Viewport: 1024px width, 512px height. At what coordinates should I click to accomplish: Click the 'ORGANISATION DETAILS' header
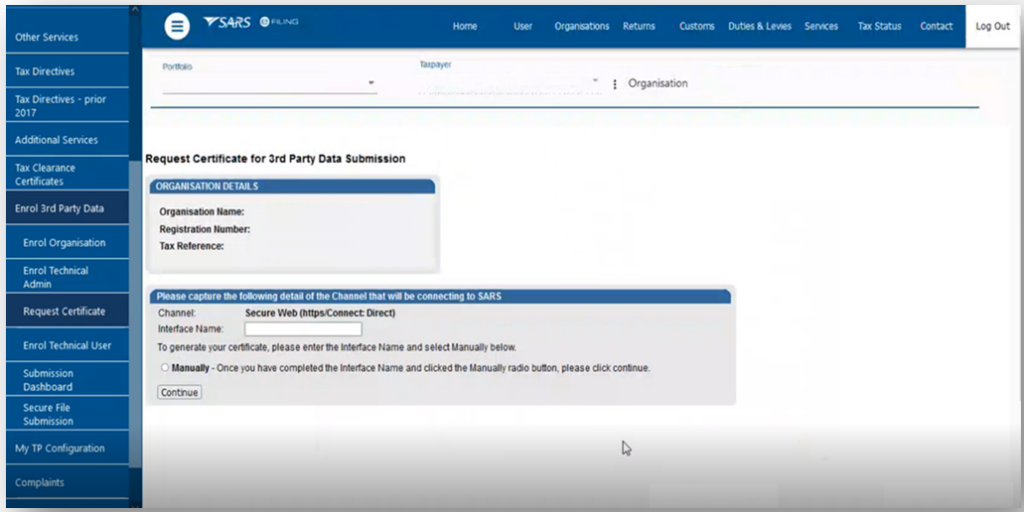292,187
